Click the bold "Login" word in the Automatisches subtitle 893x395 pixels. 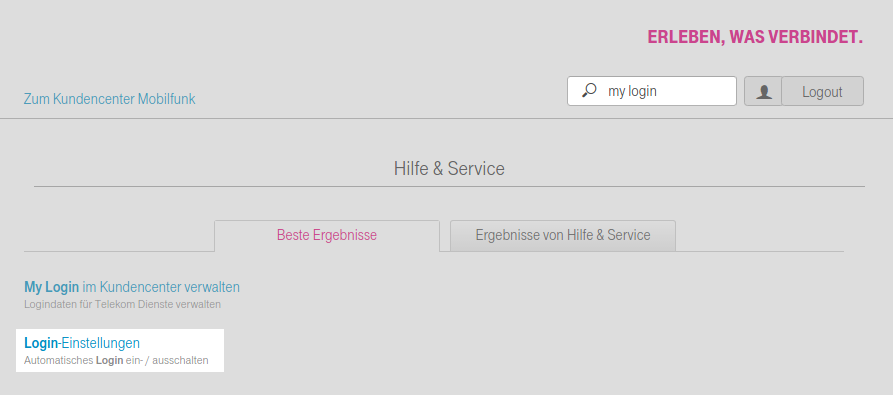click(109, 360)
